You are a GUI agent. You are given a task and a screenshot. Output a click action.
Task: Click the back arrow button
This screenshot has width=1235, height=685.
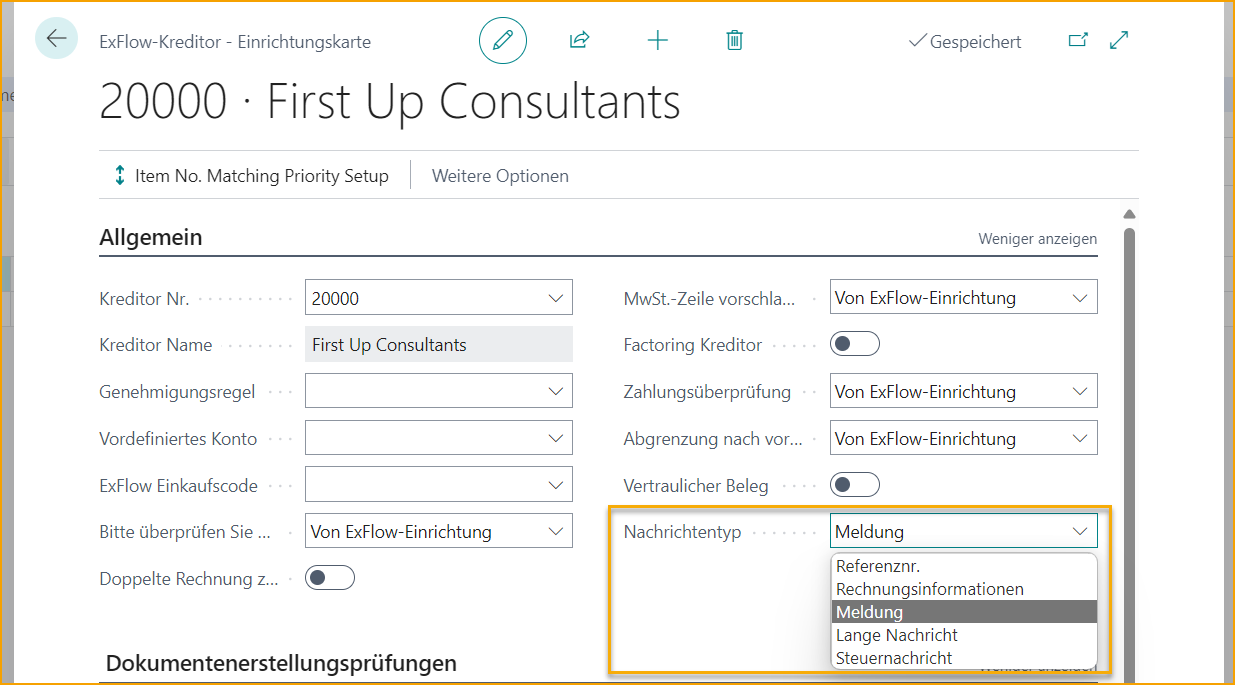pos(56,39)
